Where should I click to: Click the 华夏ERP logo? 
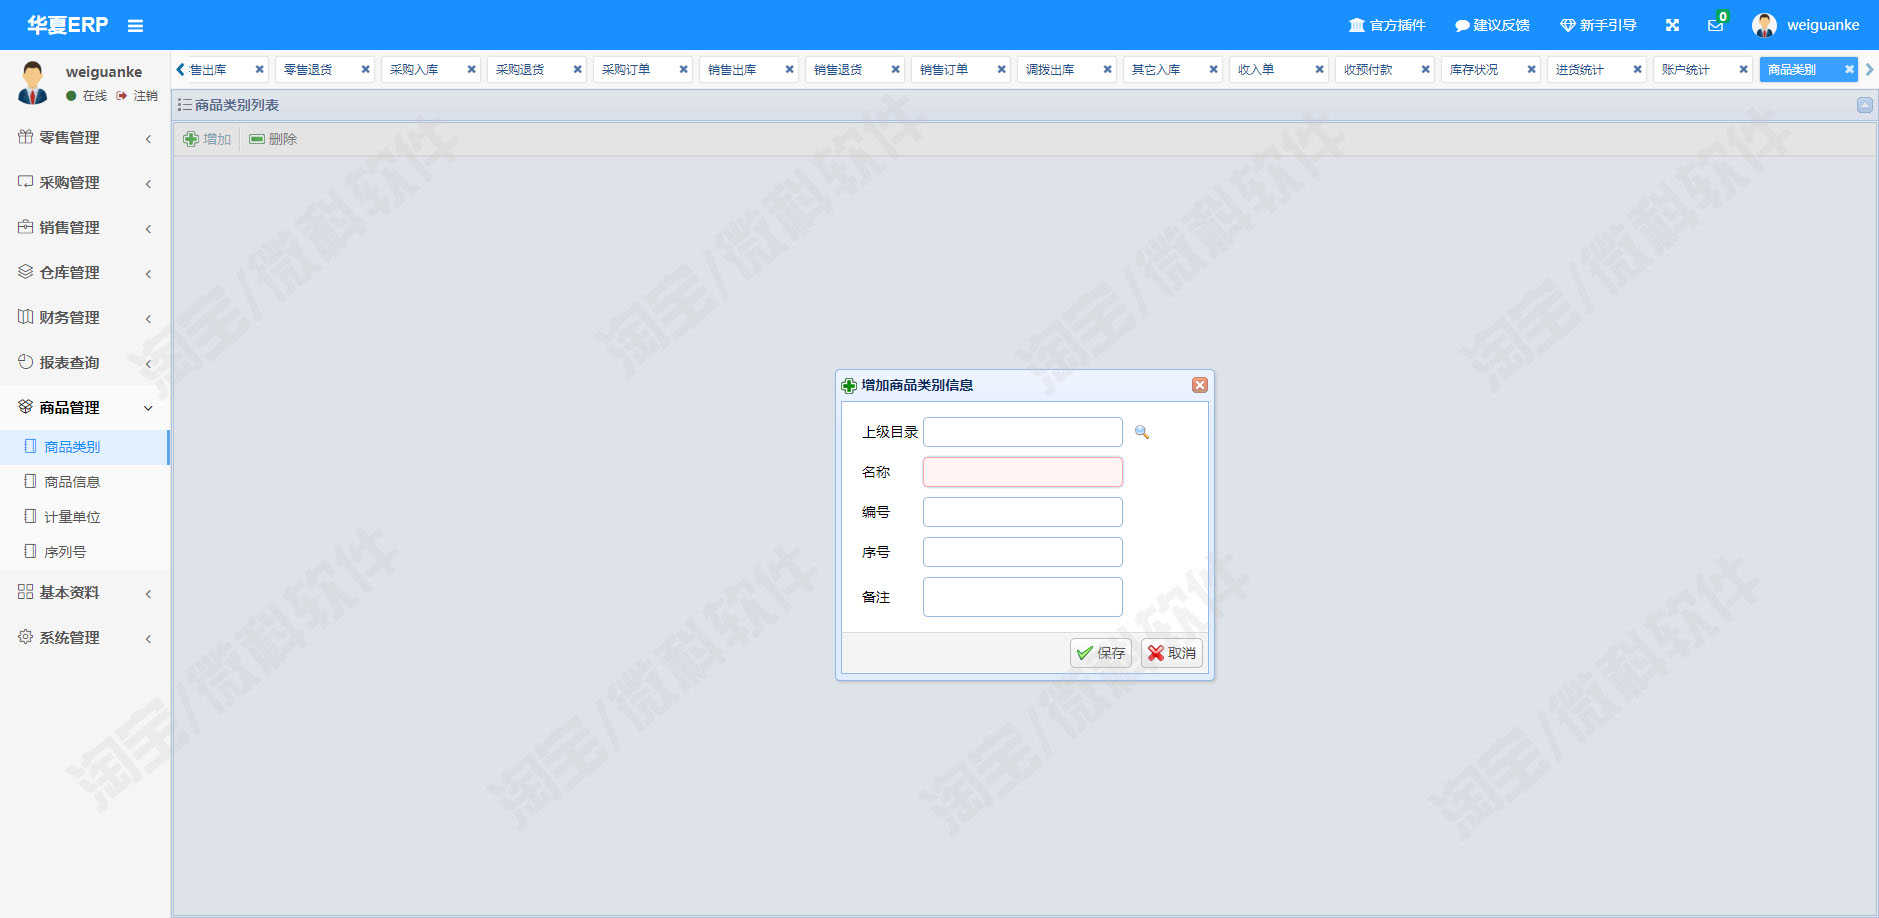tap(67, 25)
